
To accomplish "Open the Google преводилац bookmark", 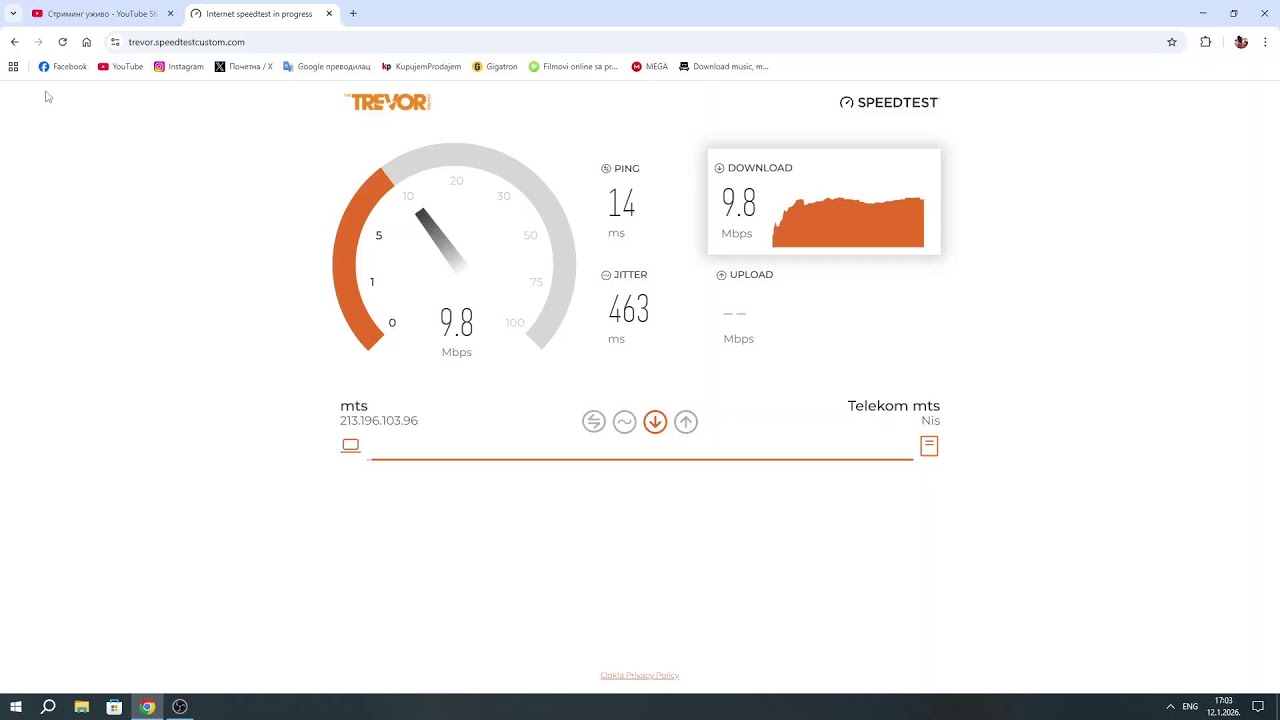I will [327, 67].
